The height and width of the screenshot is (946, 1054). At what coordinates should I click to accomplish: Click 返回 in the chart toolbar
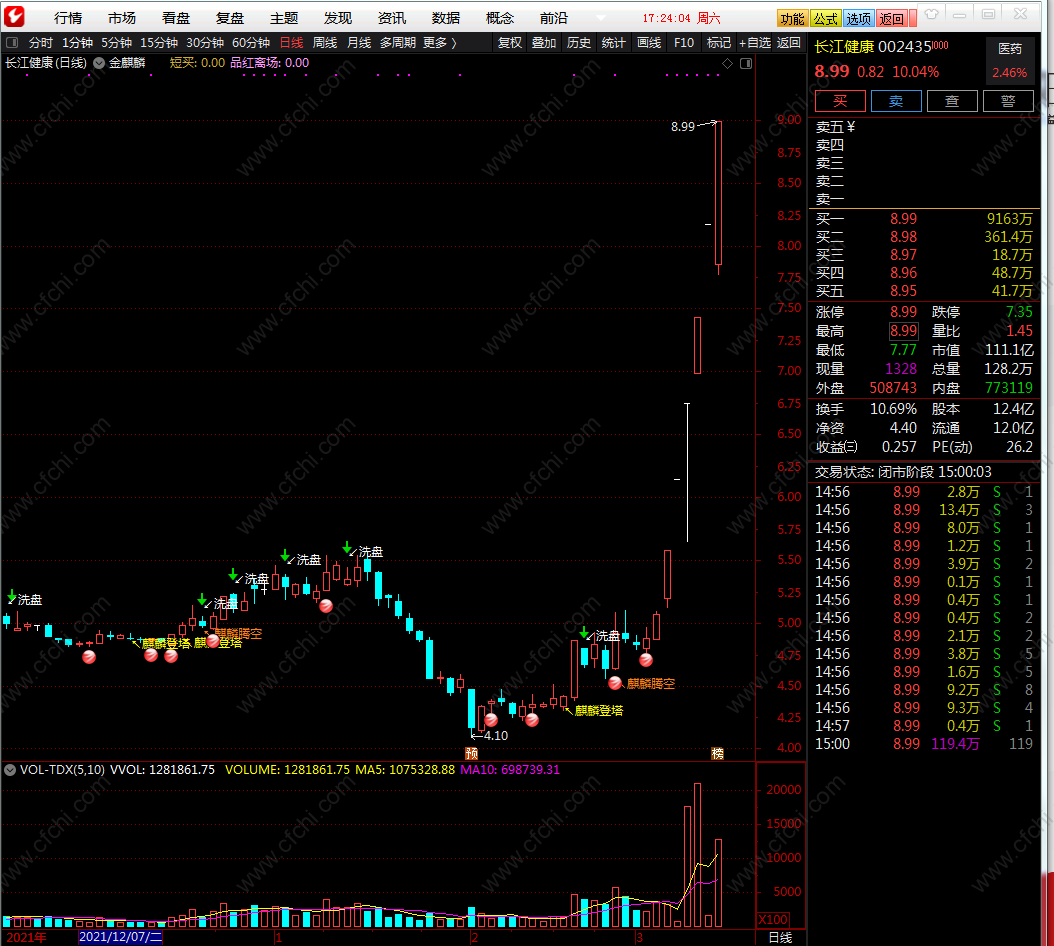(x=788, y=43)
